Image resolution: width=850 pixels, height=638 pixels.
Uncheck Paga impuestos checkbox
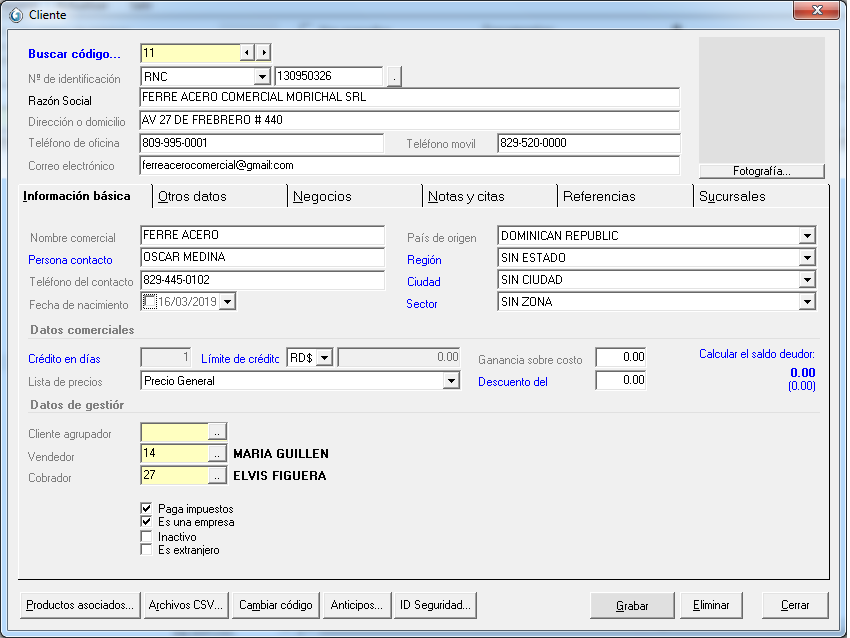[147, 508]
